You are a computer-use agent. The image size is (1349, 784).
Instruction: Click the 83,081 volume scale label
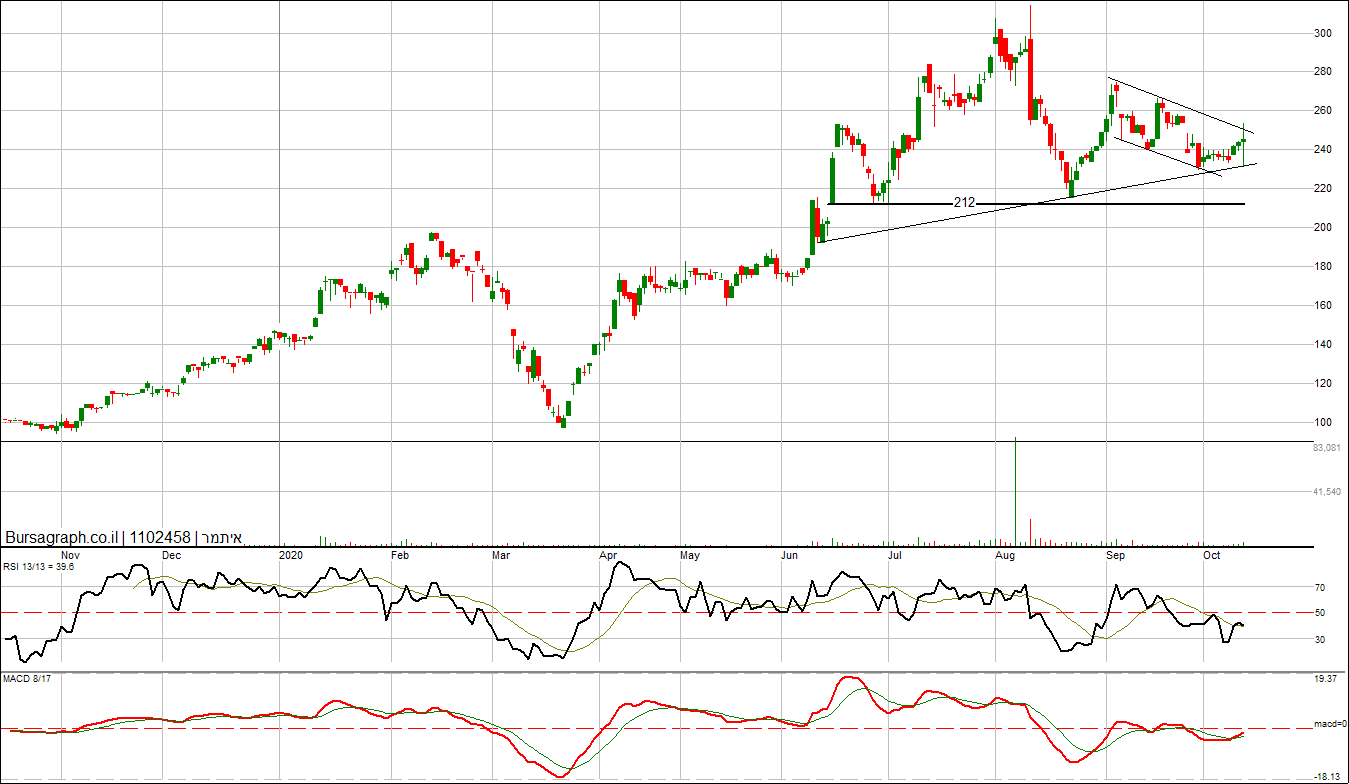[x=1325, y=449]
